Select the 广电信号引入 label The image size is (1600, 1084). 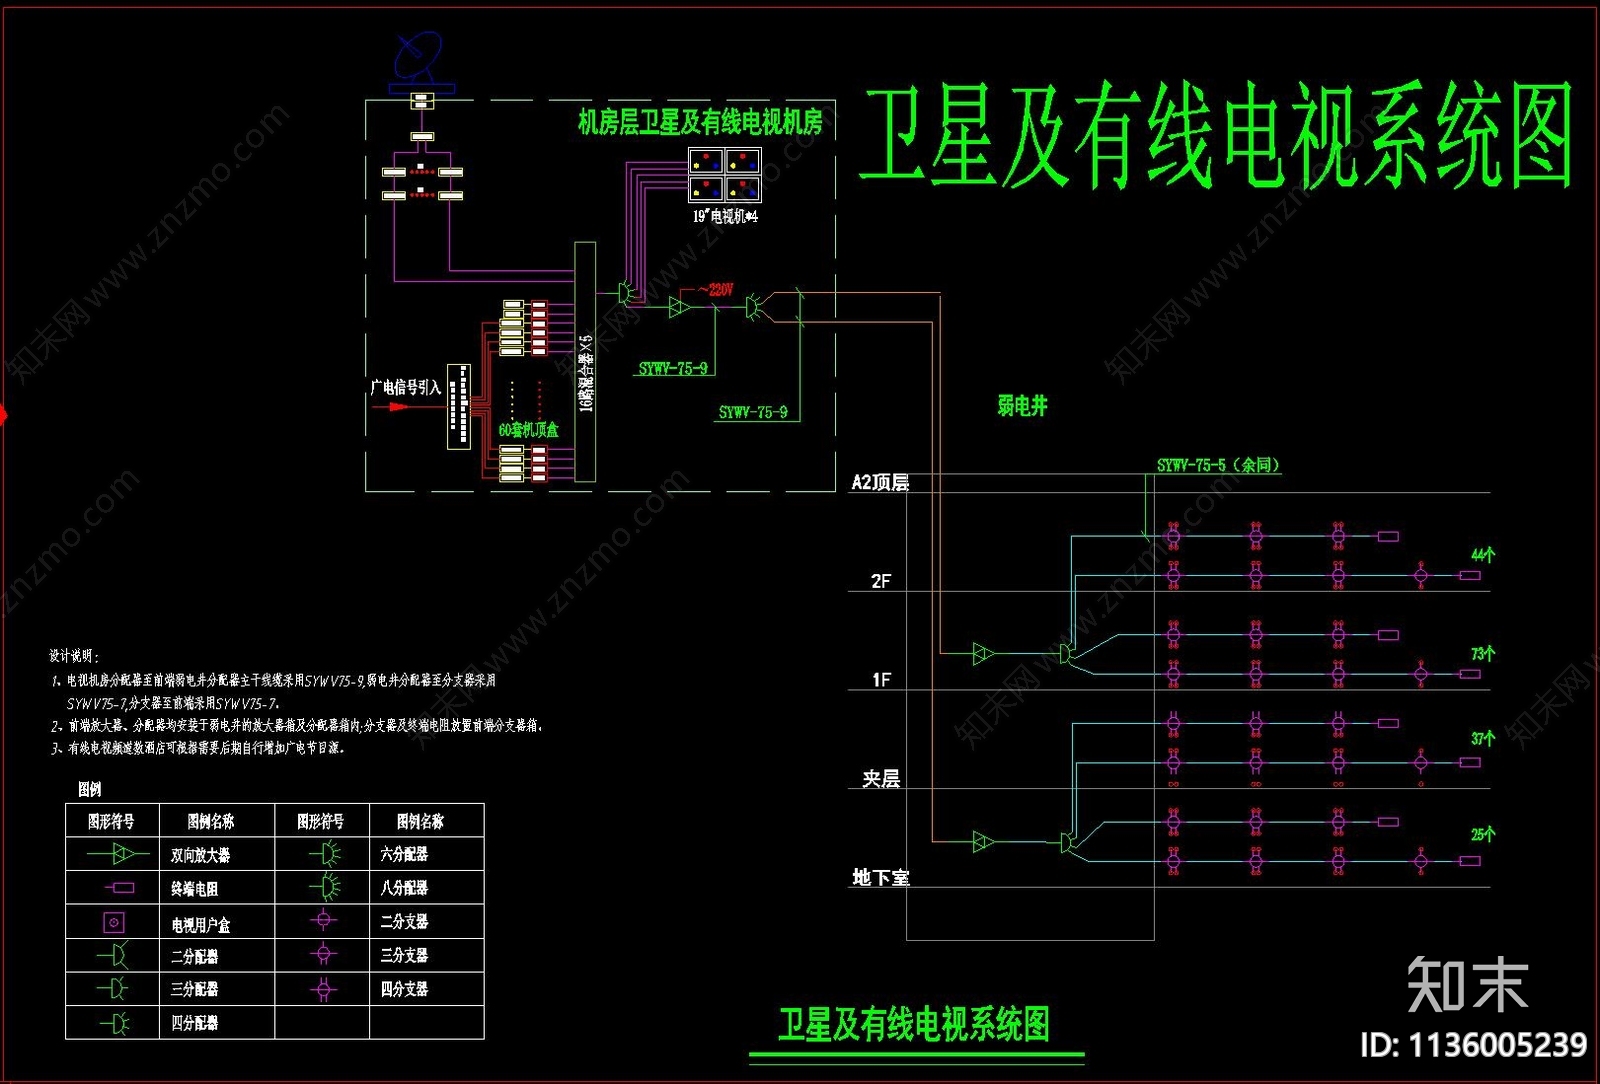point(405,387)
